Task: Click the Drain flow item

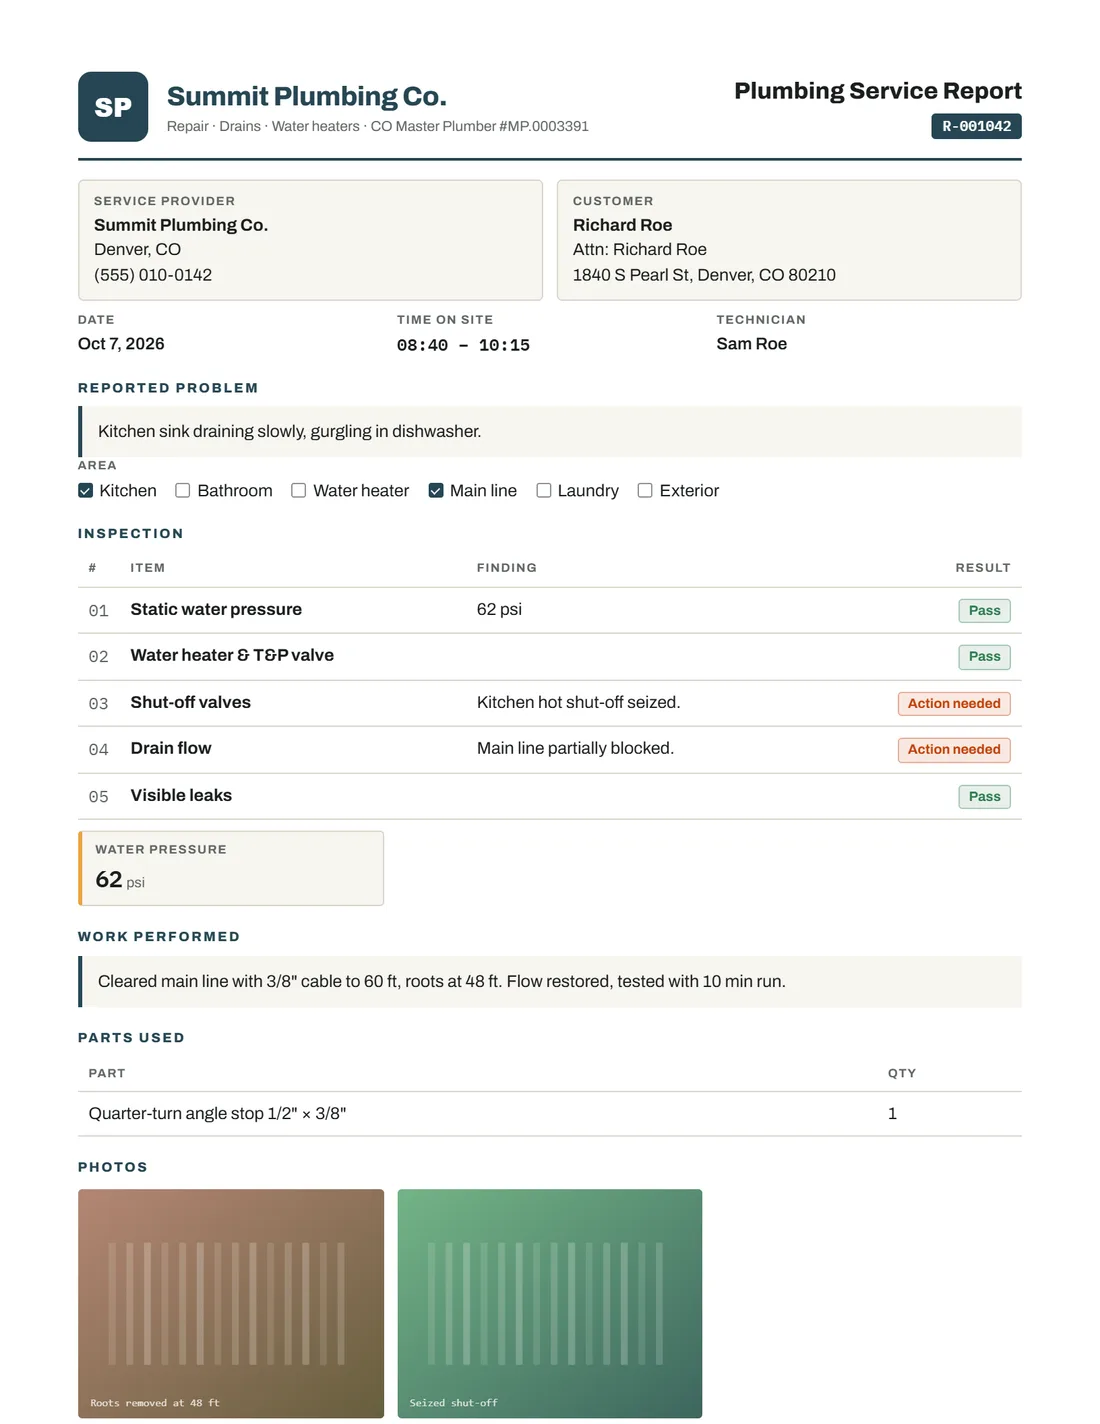Action: click(171, 749)
